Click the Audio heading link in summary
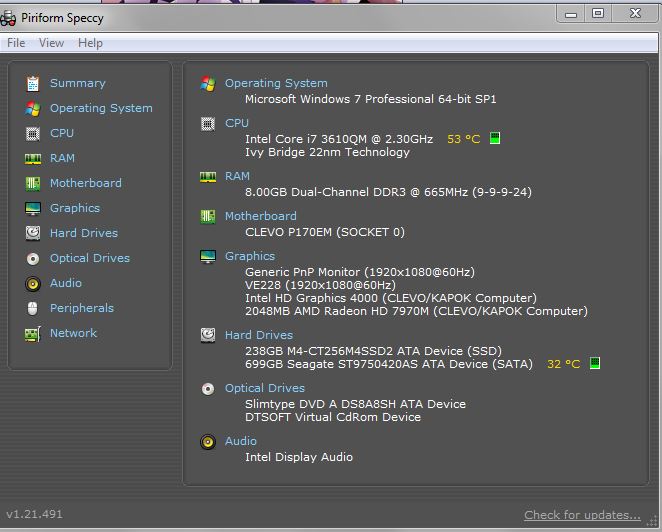Image resolution: width=662 pixels, height=532 pixels. click(x=241, y=441)
